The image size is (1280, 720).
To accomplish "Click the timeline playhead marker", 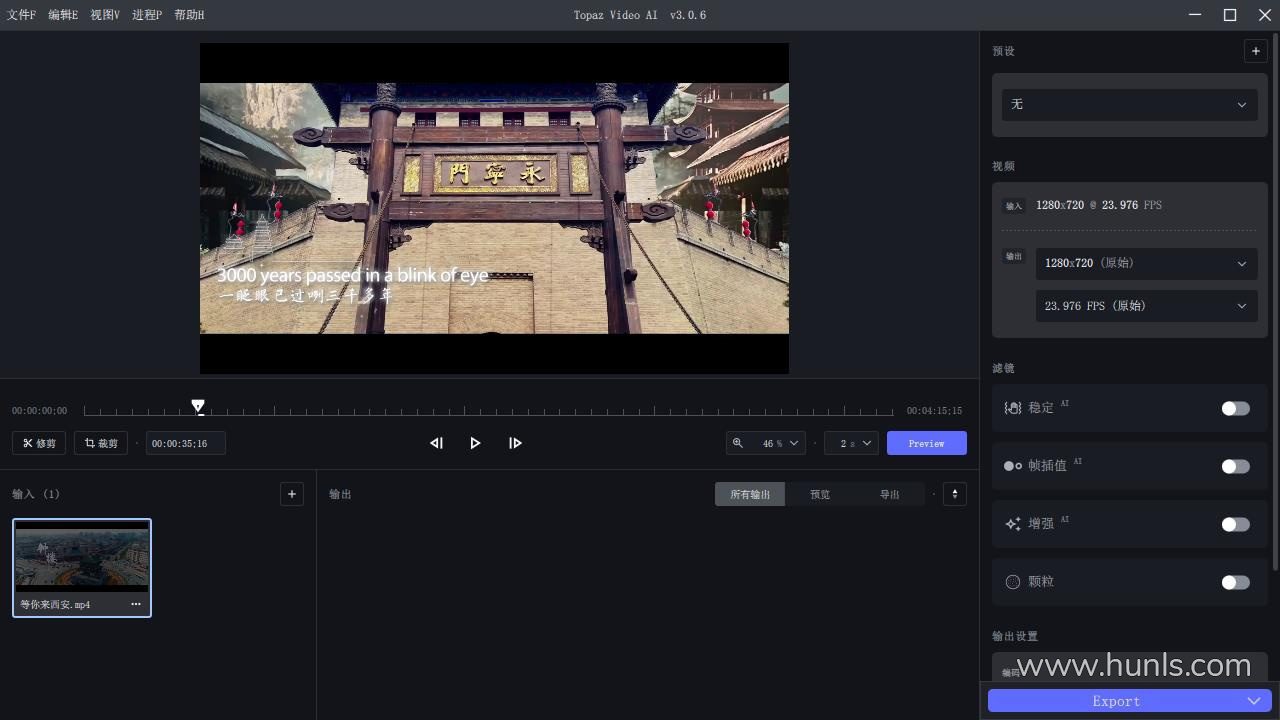I will (x=198, y=406).
